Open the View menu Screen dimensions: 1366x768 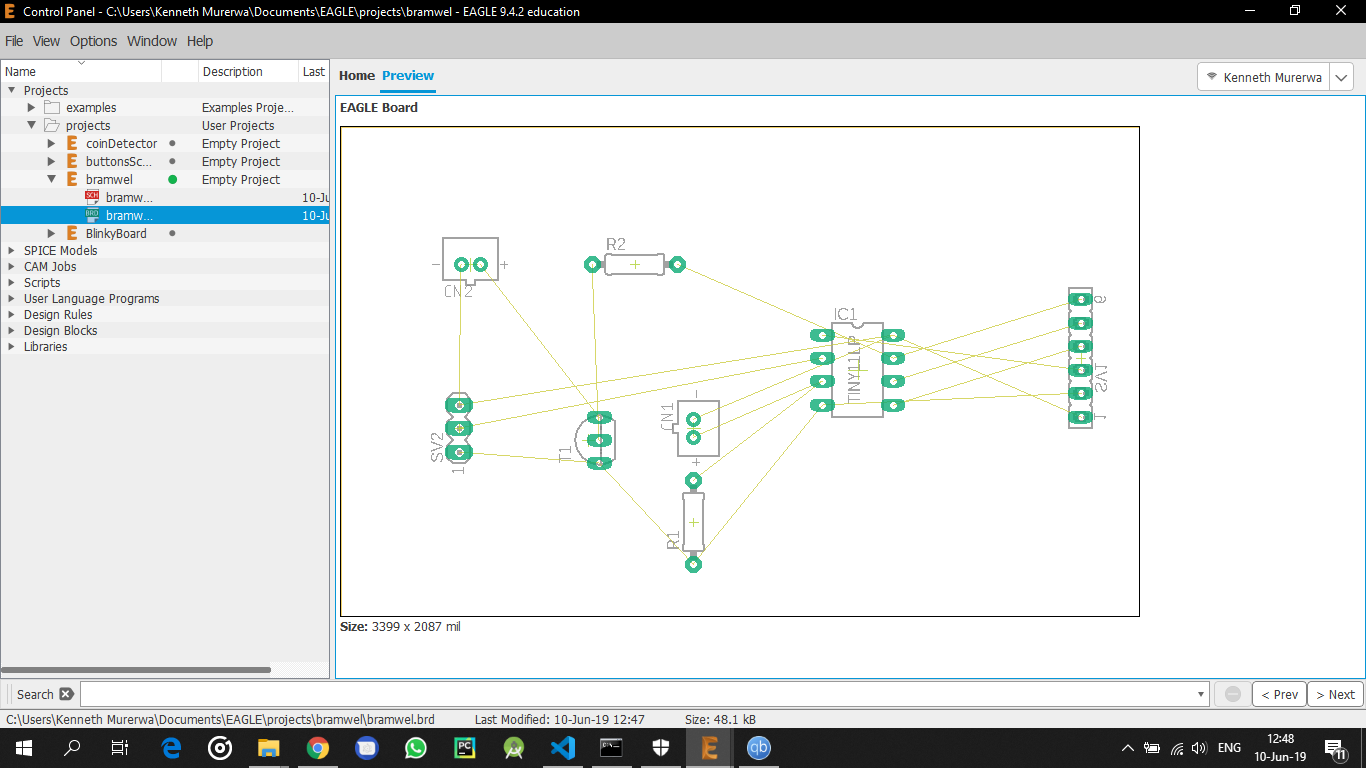click(x=46, y=41)
